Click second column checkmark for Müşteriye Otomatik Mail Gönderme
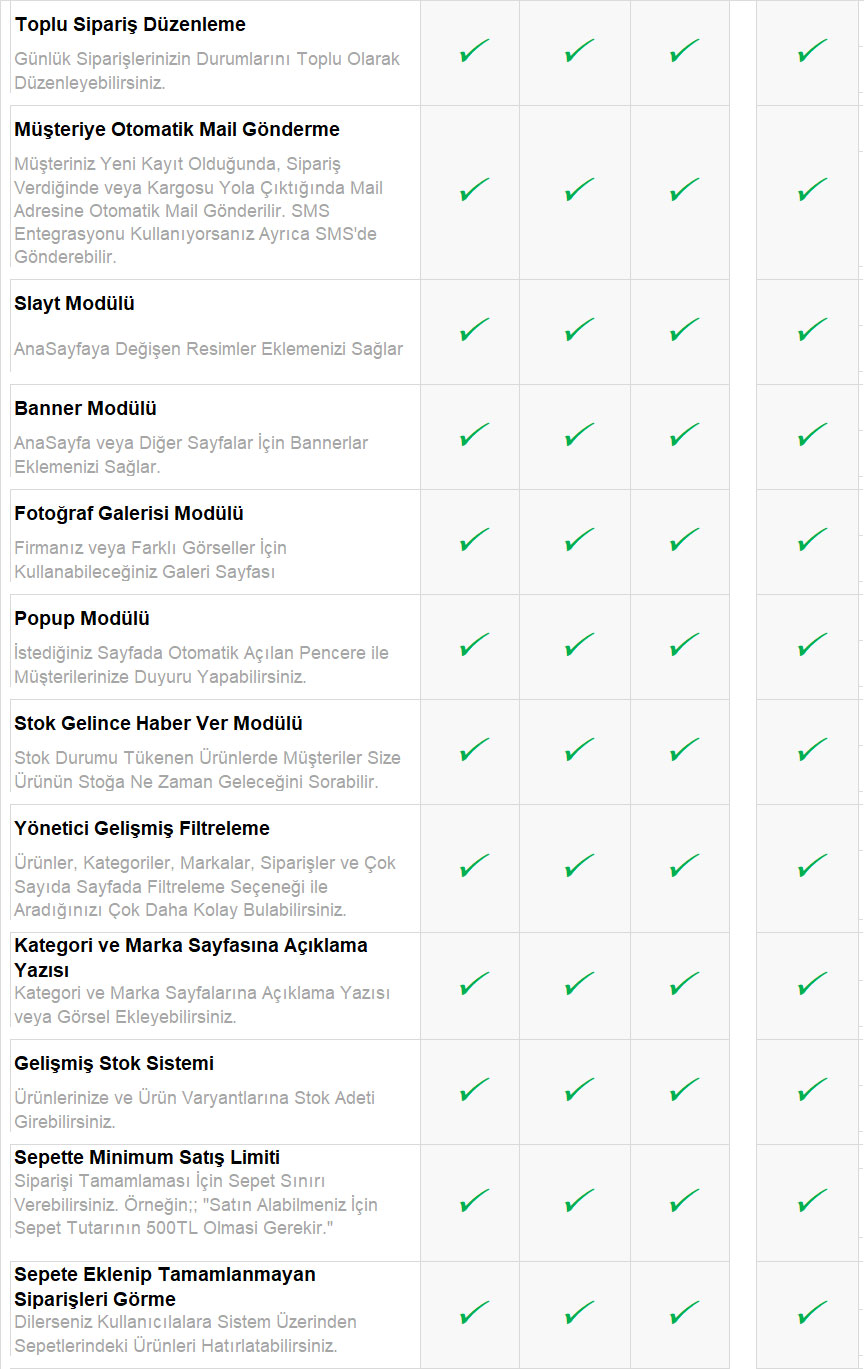 click(579, 190)
